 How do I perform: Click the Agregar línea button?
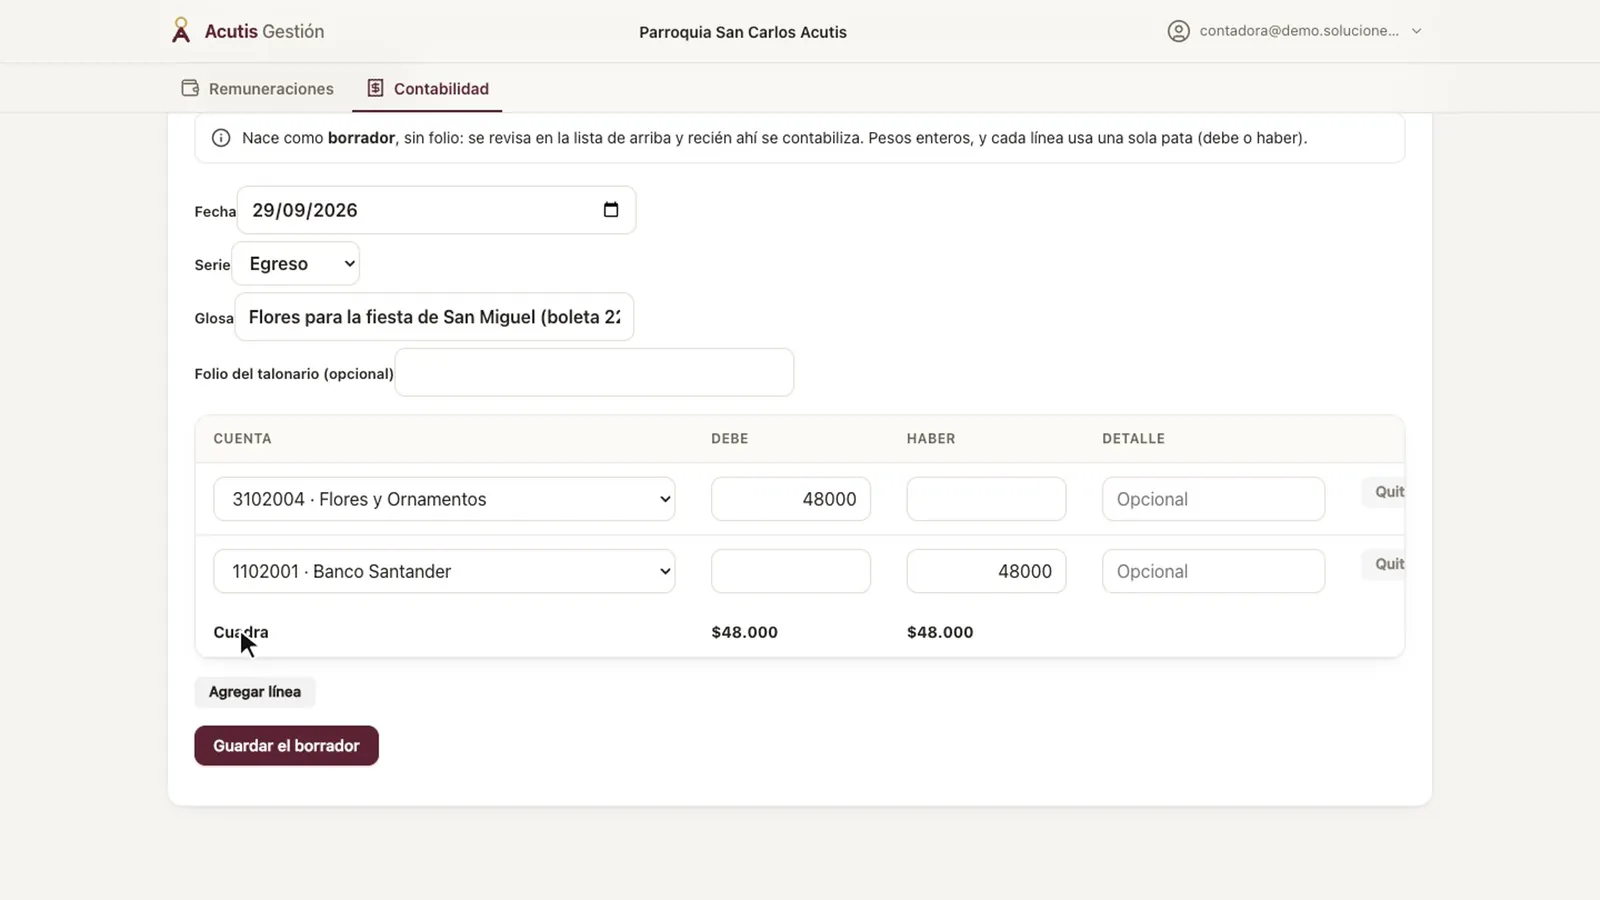coord(255,692)
